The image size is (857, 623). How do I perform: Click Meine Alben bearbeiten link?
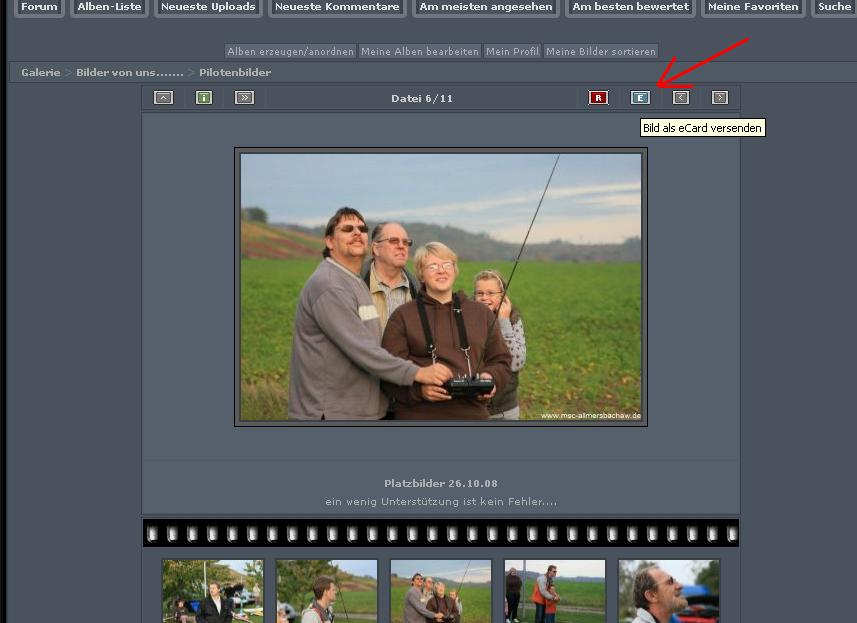pyautogui.click(x=420, y=51)
